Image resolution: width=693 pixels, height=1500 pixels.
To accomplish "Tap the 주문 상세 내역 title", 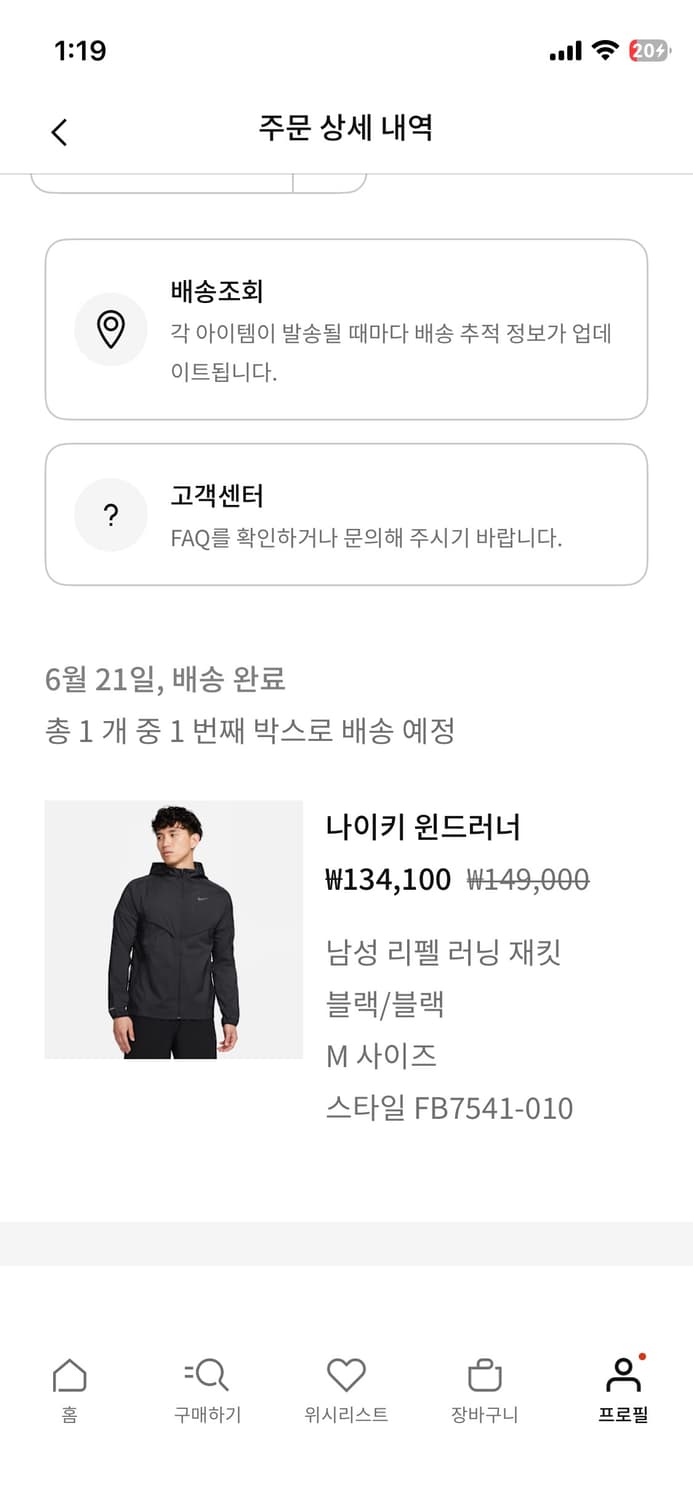I will [346, 129].
